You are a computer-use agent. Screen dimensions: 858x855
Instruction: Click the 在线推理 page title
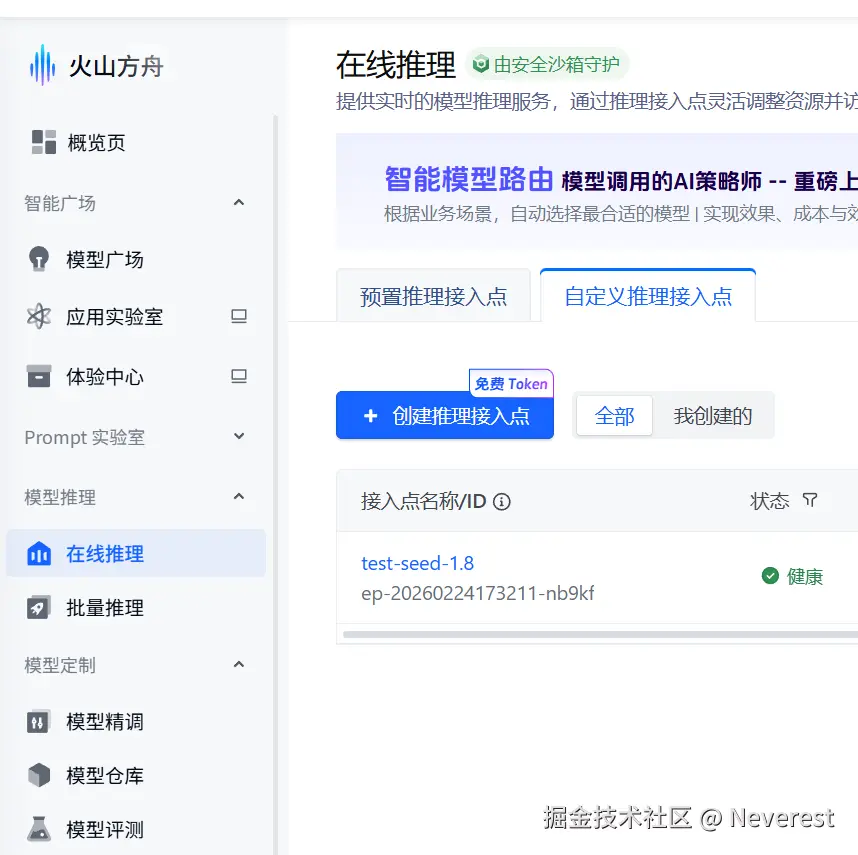point(396,65)
